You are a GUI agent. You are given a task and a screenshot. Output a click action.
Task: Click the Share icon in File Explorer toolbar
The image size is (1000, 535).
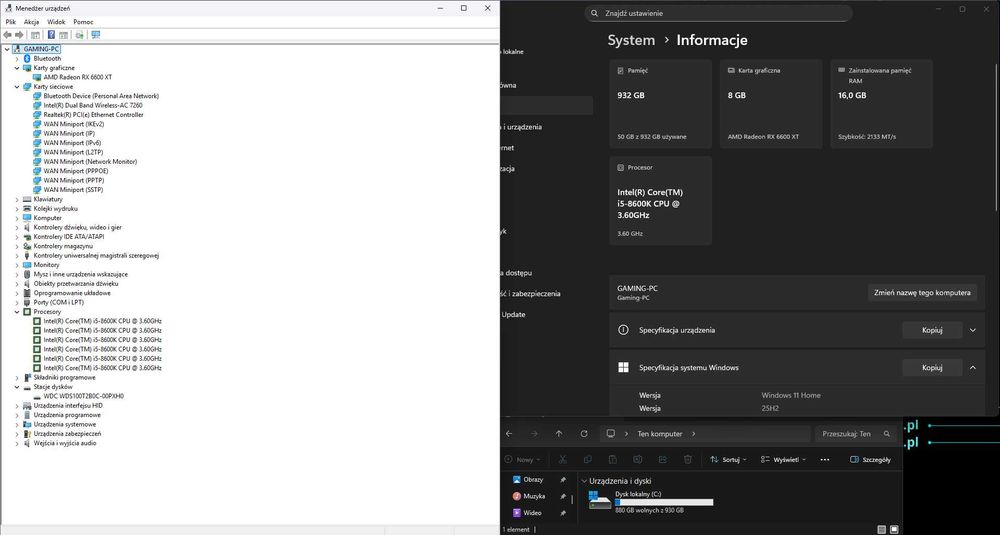(x=662, y=459)
